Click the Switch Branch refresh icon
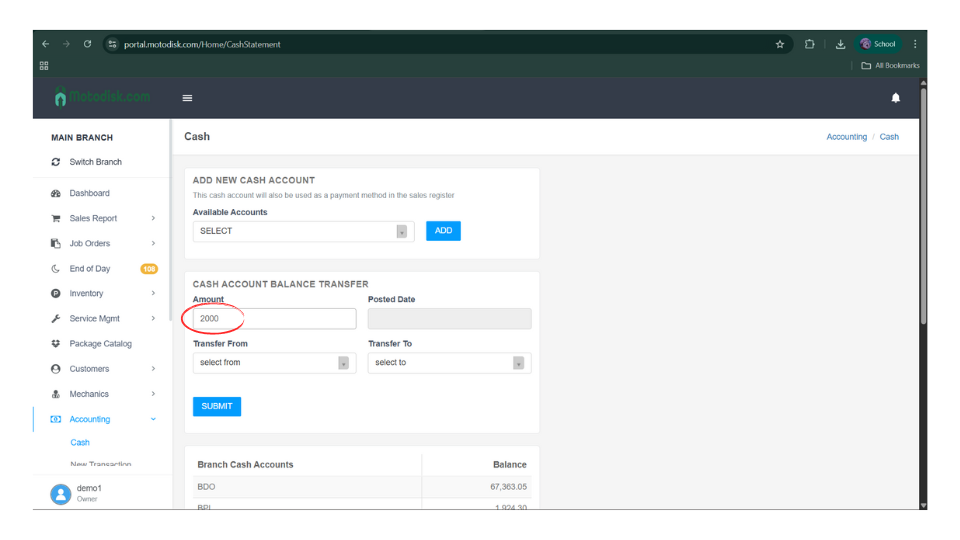The height and width of the screenshot is (540, 960). [x=56, y=162]
